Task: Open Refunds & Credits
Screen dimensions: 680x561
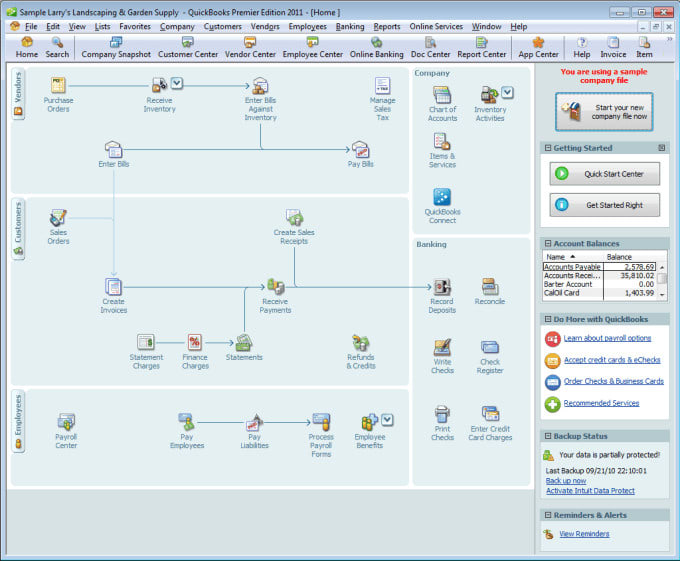Action: (360, 342)
